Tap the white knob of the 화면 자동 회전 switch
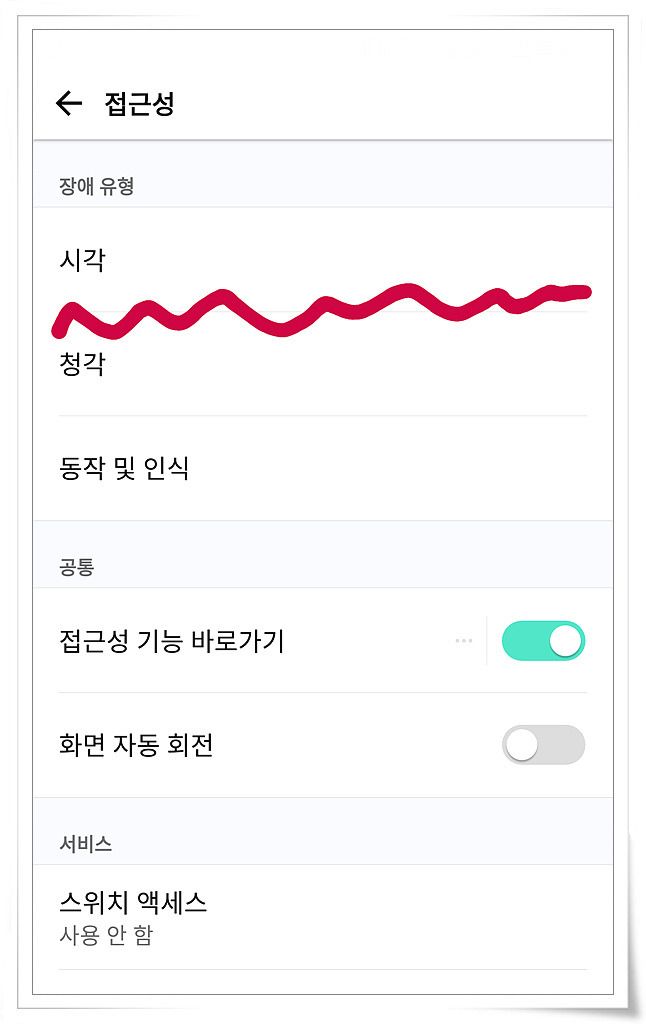Viewport: 646px width, 1024px height. [x=522, y=745]
